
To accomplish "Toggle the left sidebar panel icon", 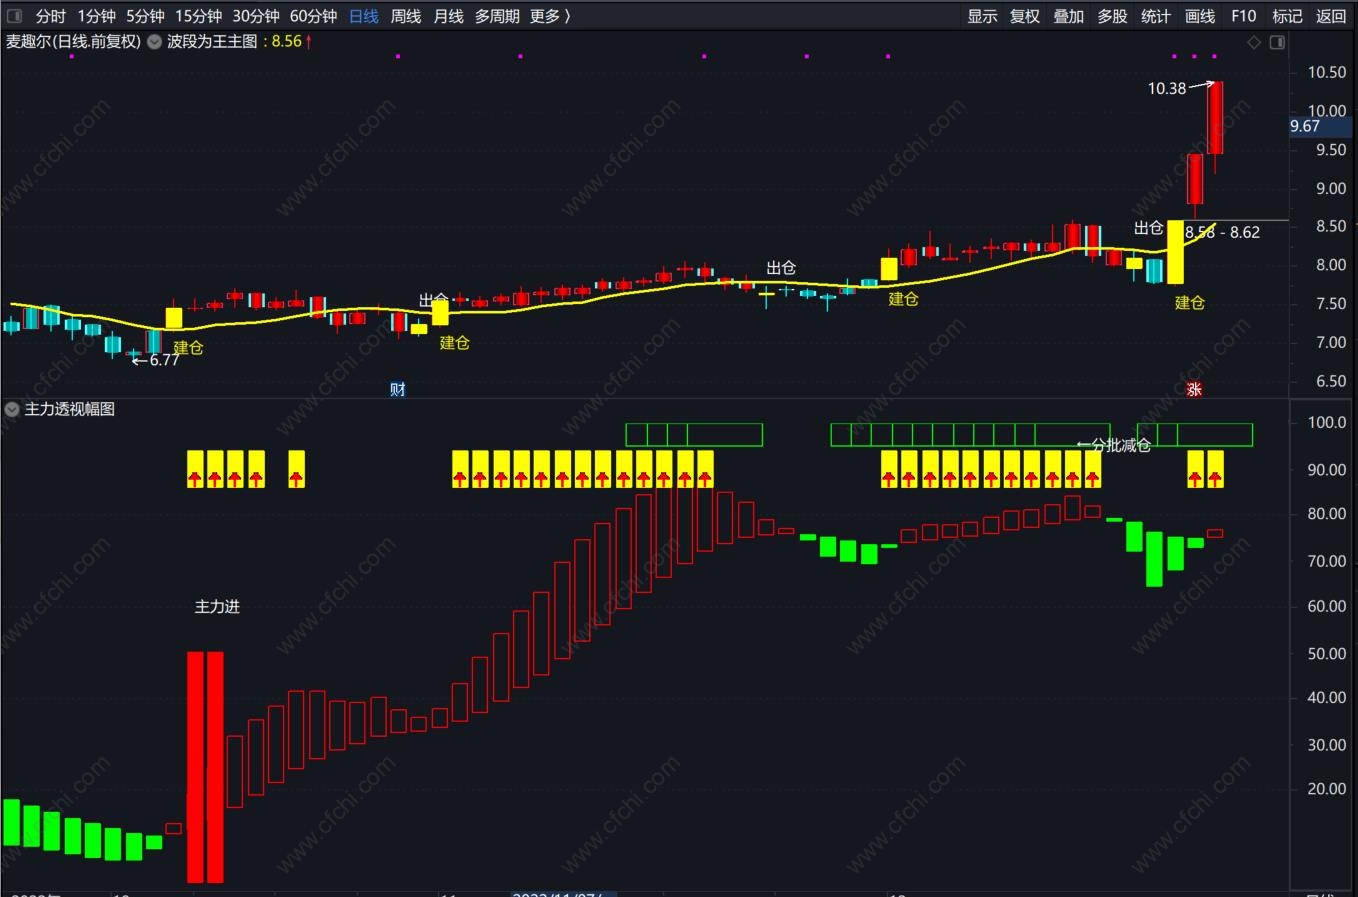I will coord(14,16).
